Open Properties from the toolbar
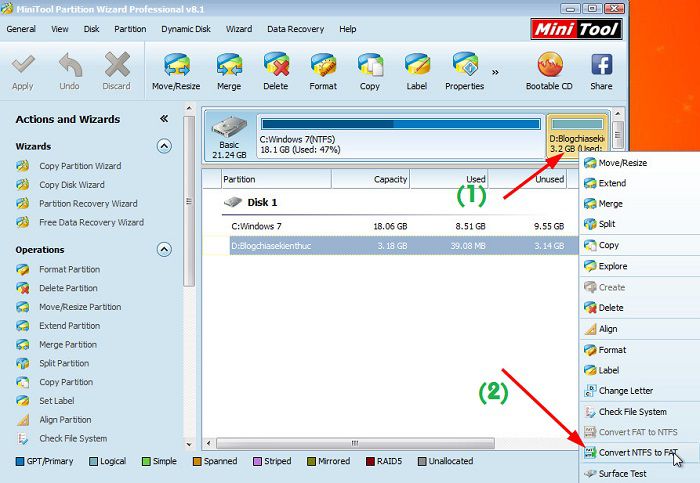The width and height of the screenshot is (700, 483). [464, 70]
